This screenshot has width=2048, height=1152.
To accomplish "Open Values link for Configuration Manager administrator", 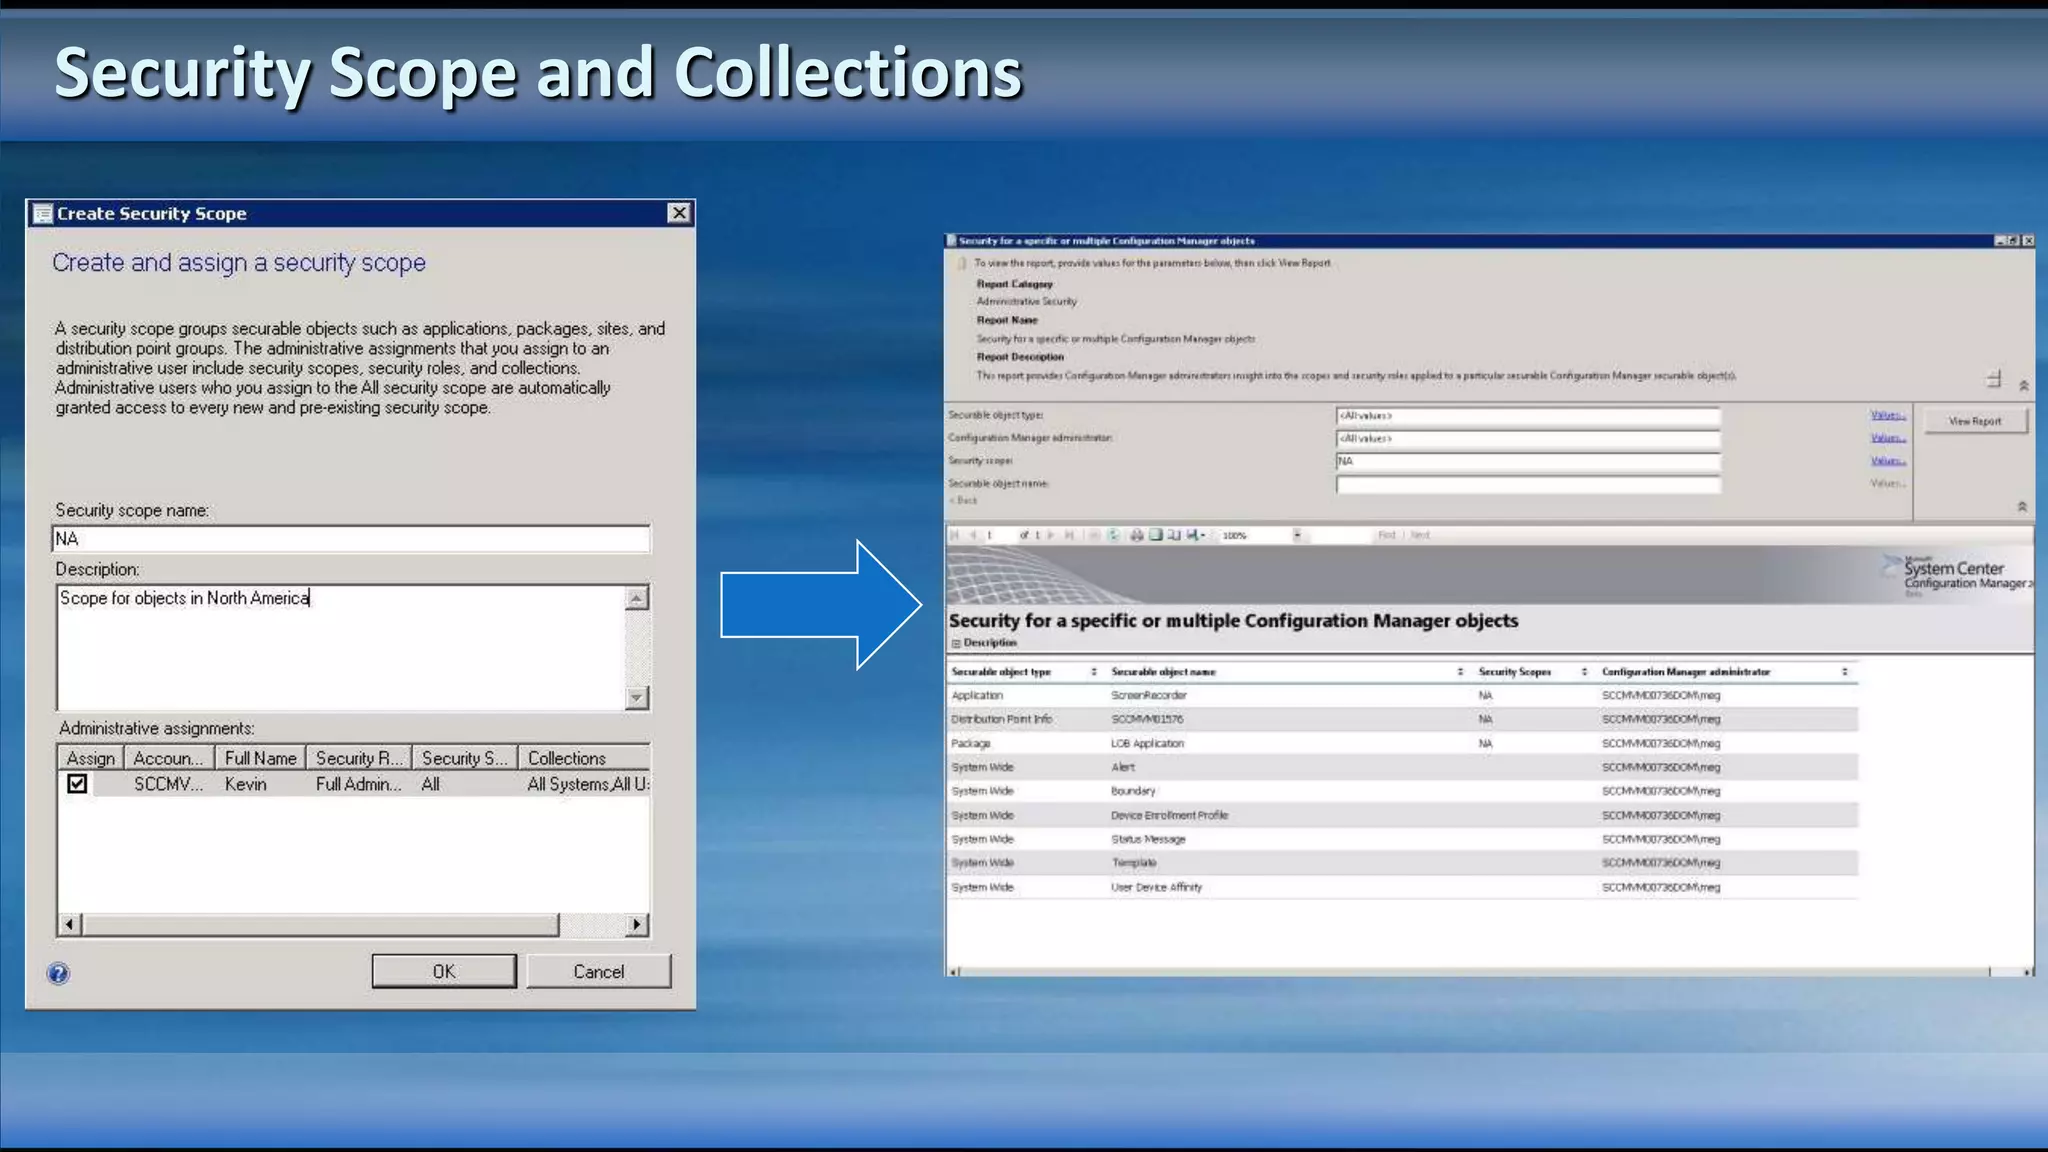I will pos(1888,438).
